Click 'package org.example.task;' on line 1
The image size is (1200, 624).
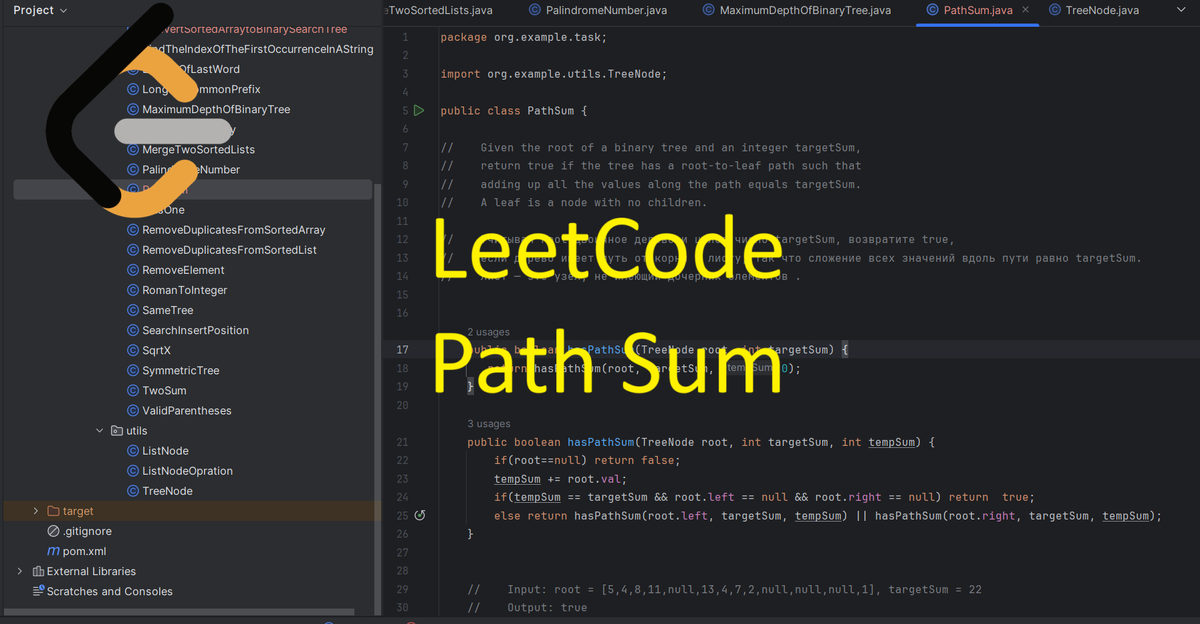pos(523,37)
